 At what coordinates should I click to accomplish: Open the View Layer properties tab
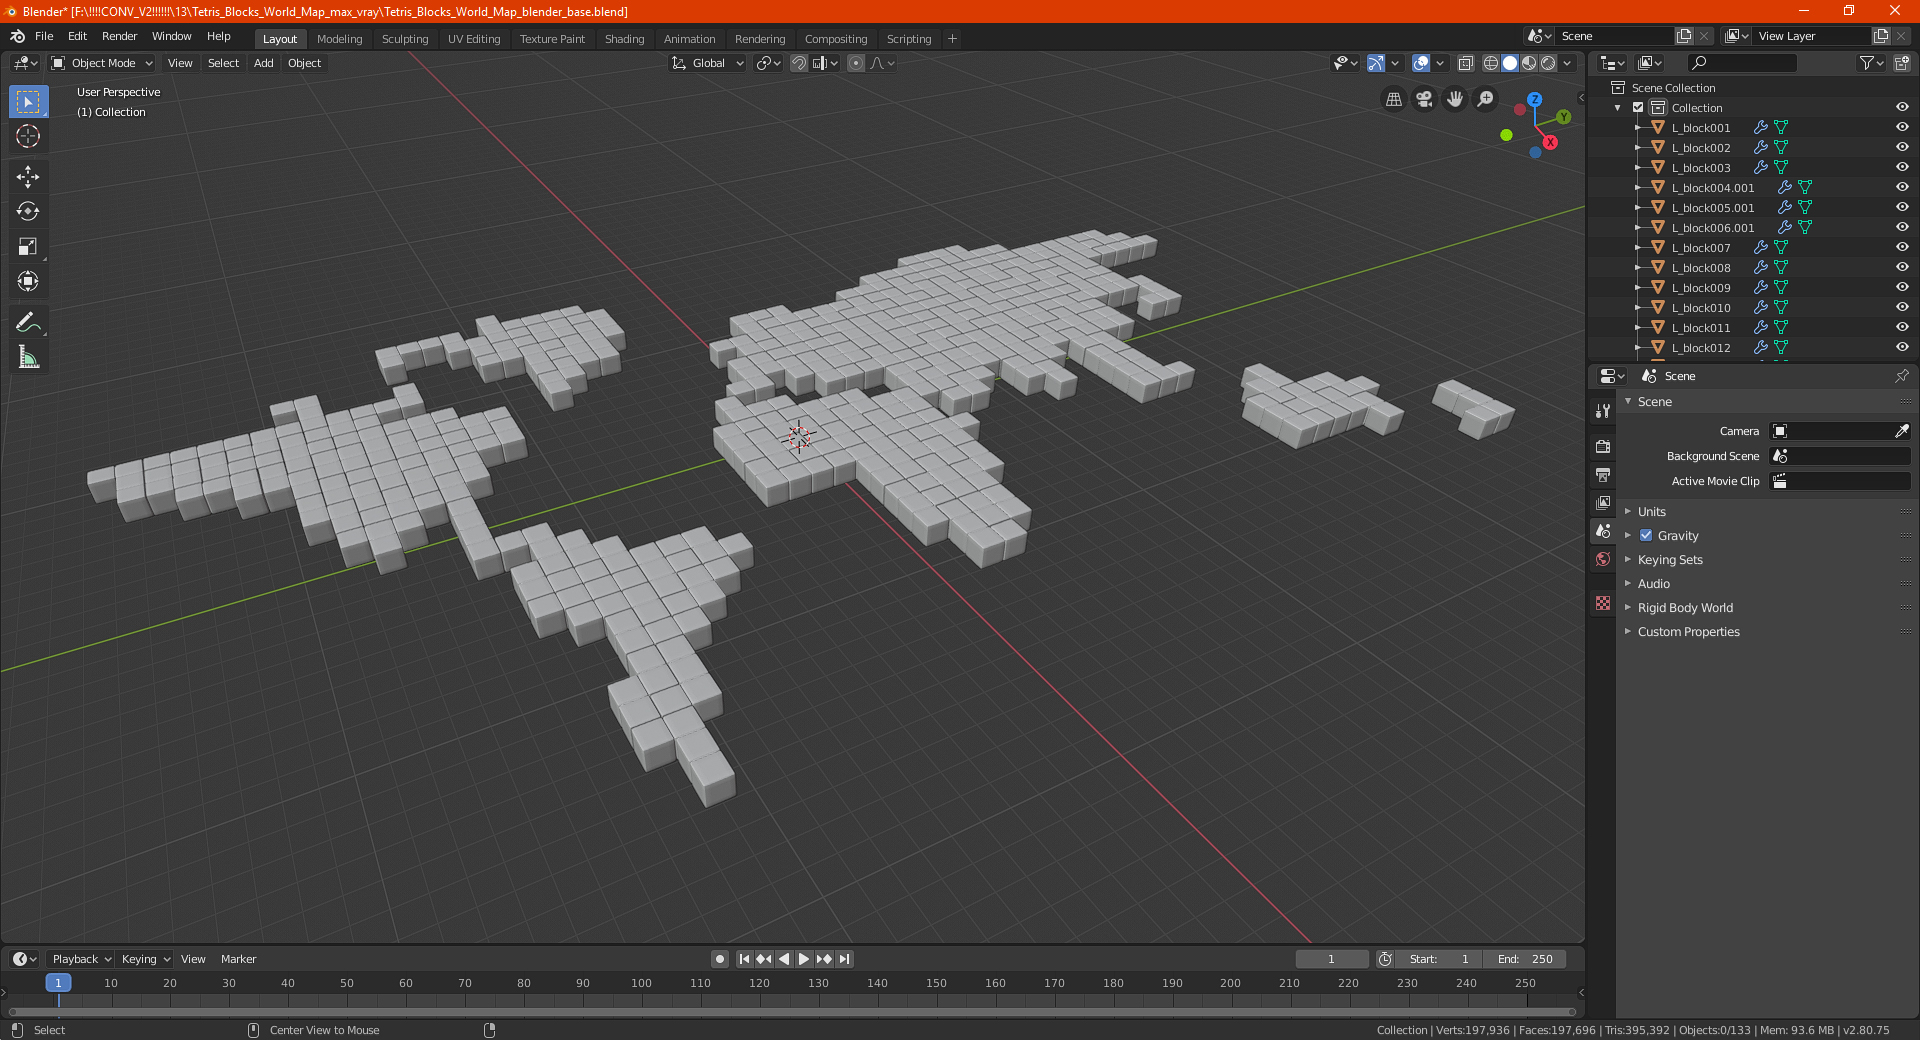click(x=1603, y=503)
